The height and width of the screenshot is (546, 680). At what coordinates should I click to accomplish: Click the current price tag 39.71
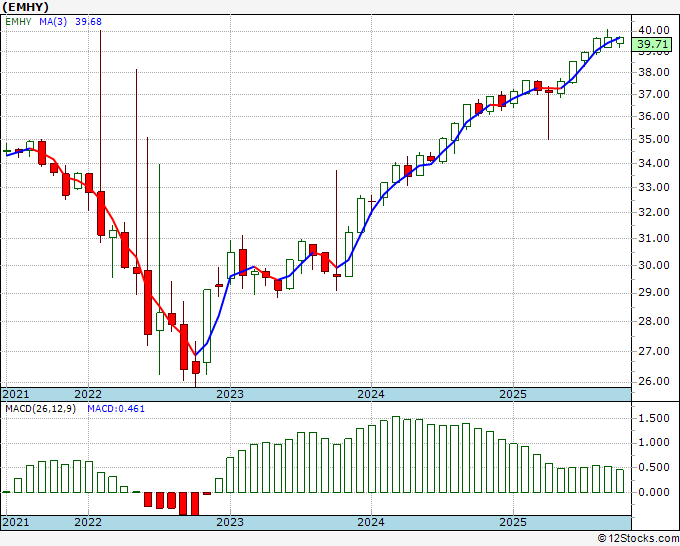pyautogui.click(x=653, y=44)
